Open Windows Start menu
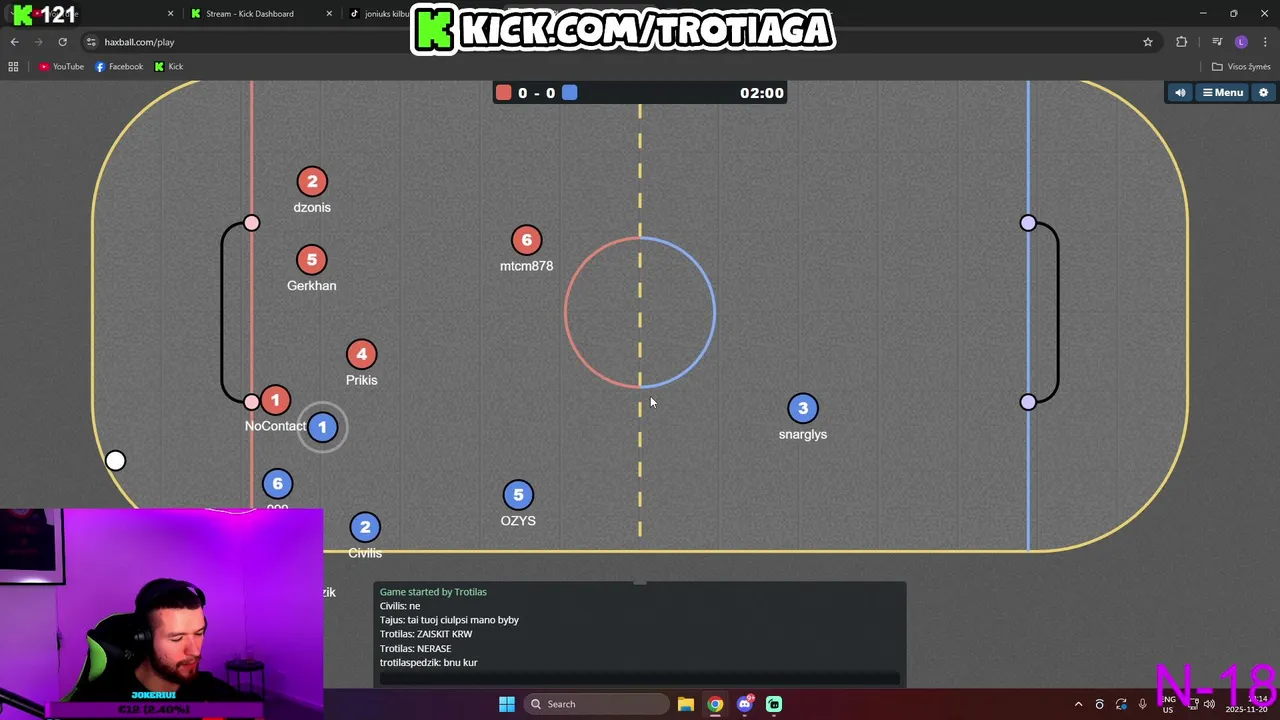Screen dimensions: 1280x720 click(x=507, y=704)
